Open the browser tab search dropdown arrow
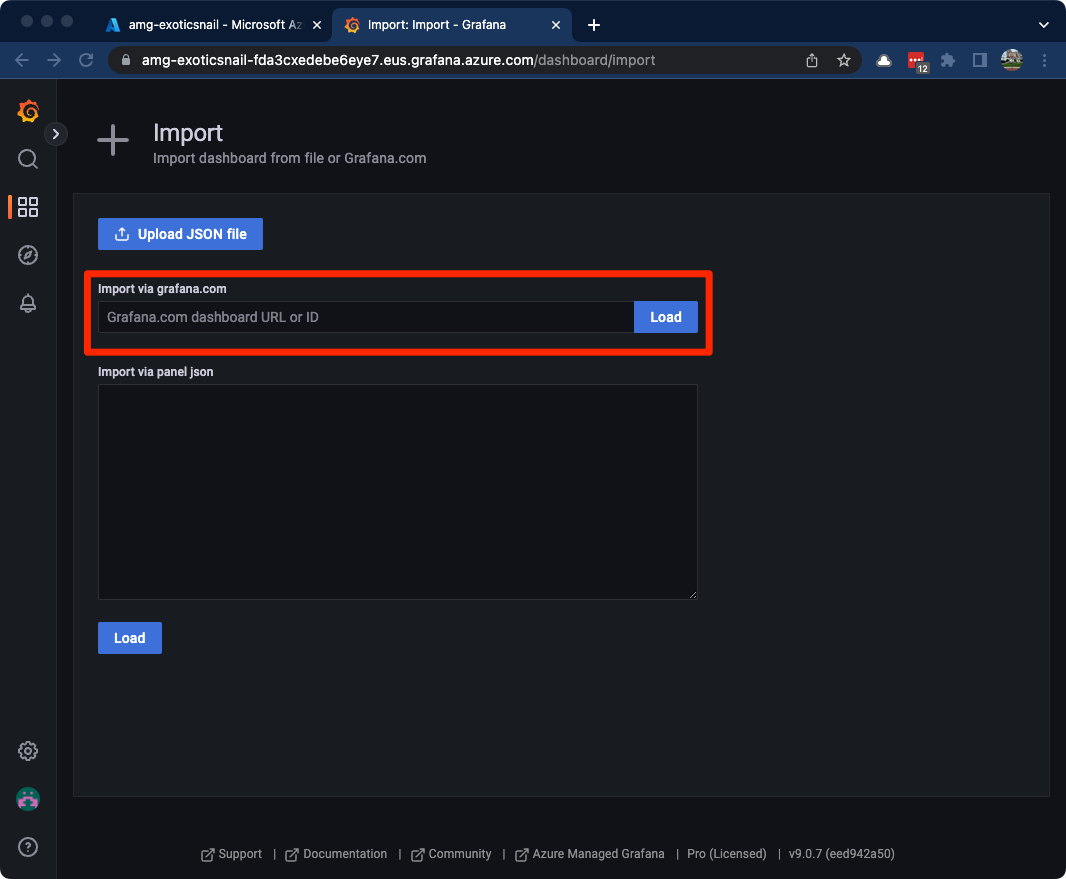 tap(1043, 25)
